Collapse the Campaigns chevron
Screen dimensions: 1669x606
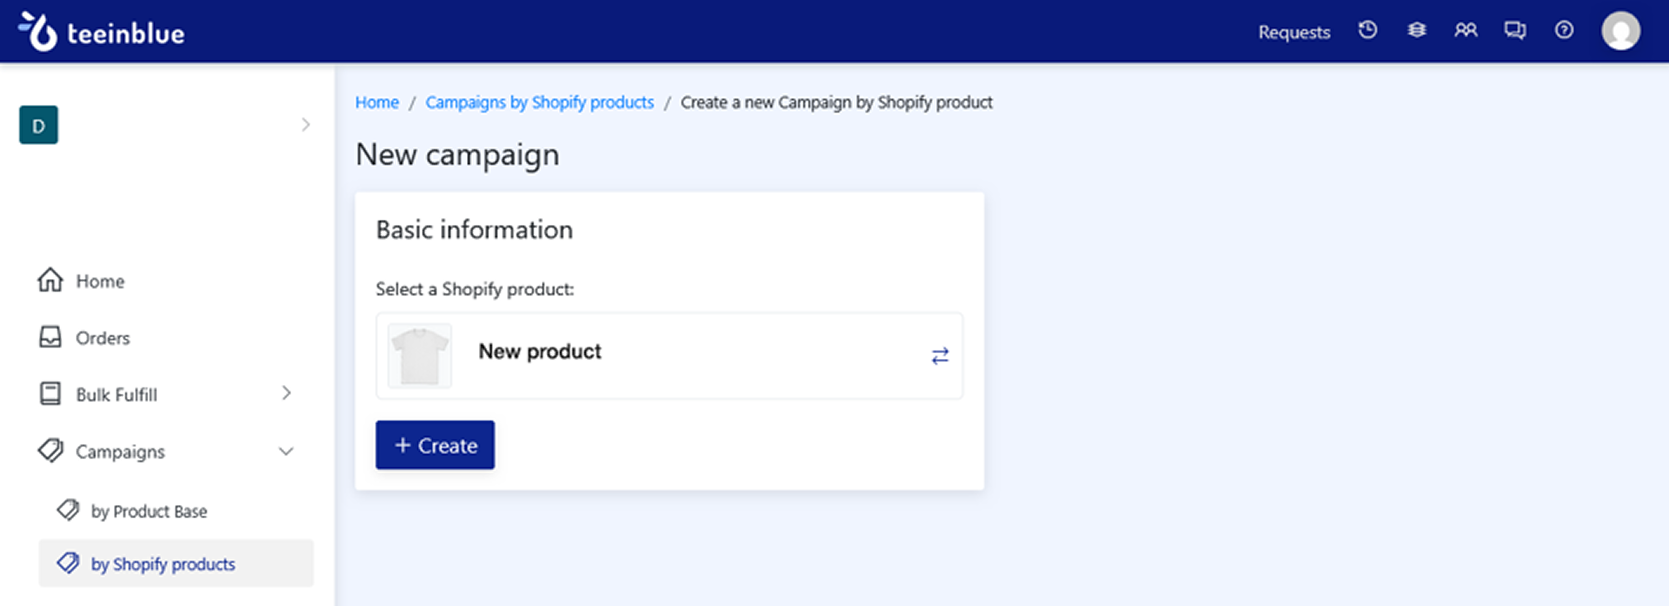286,451
